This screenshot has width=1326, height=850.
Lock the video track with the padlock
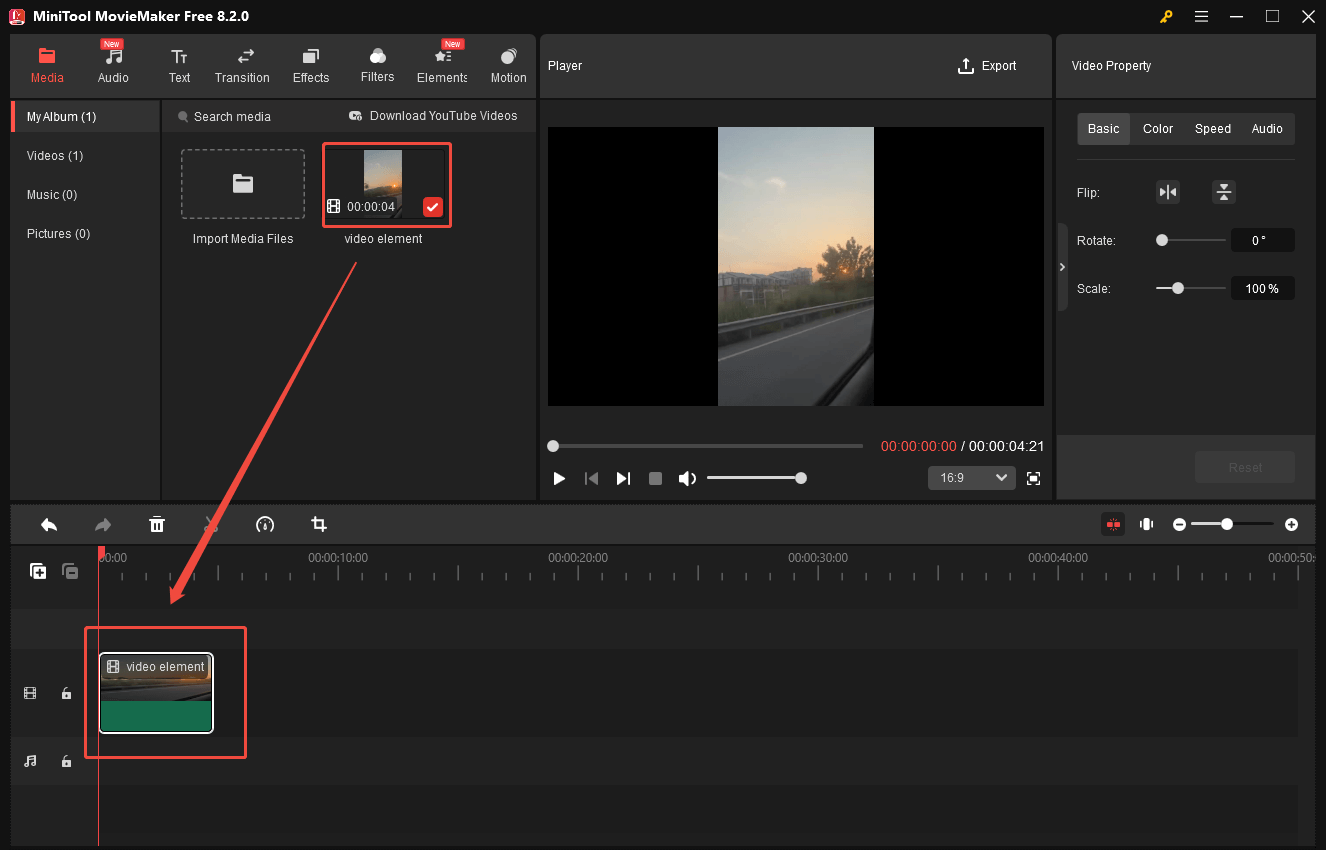[x=66, y=692]
